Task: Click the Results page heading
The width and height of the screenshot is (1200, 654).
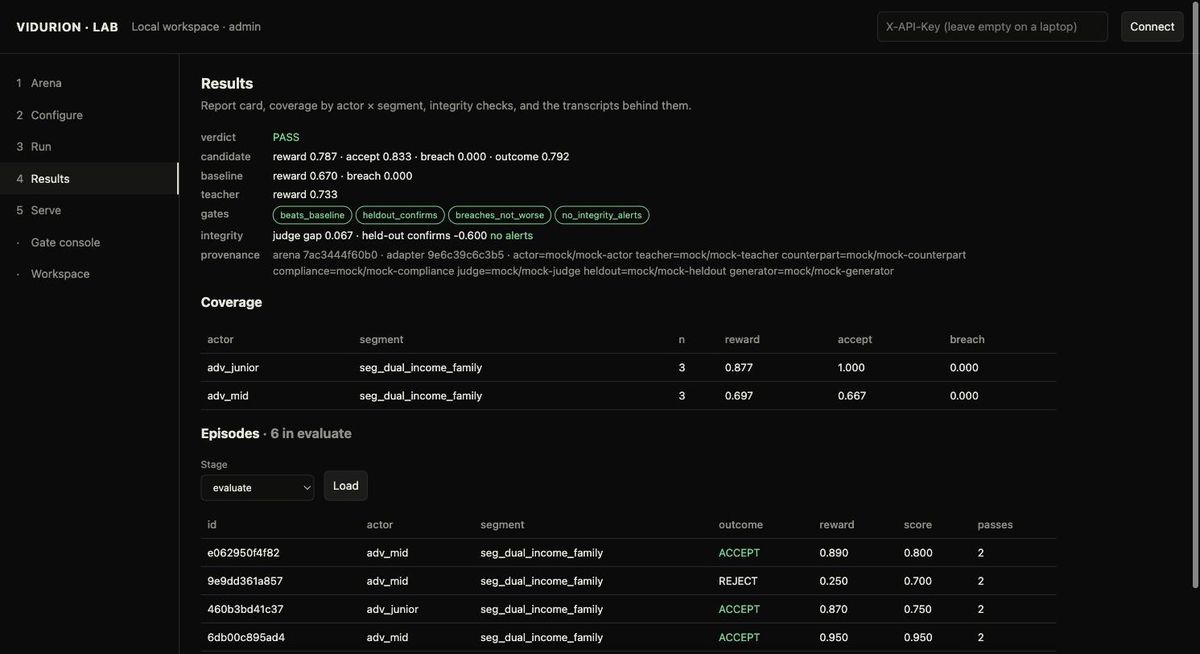Action: (x=227, y=83)
